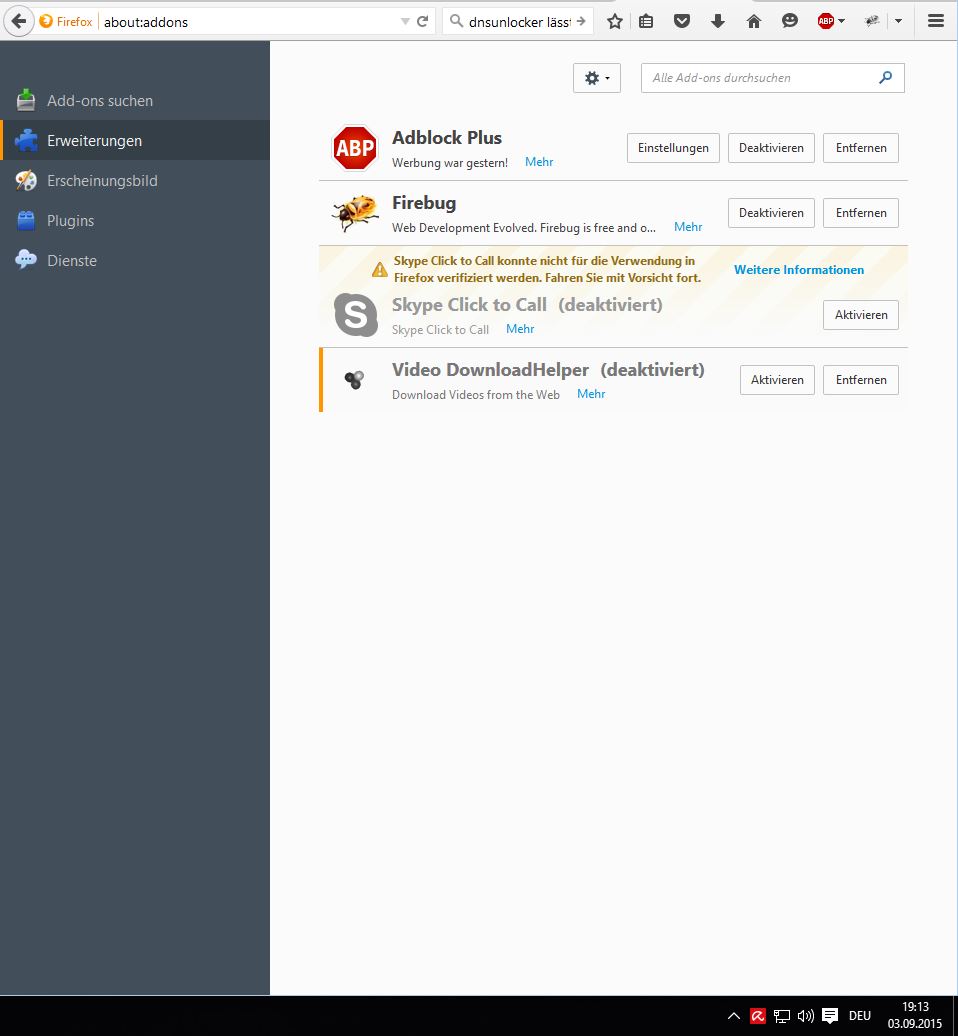Expand the Adblock Plus toolbar dropdown arrow
The height and width of the screenshot is (1036, 958).
(841, 22)
